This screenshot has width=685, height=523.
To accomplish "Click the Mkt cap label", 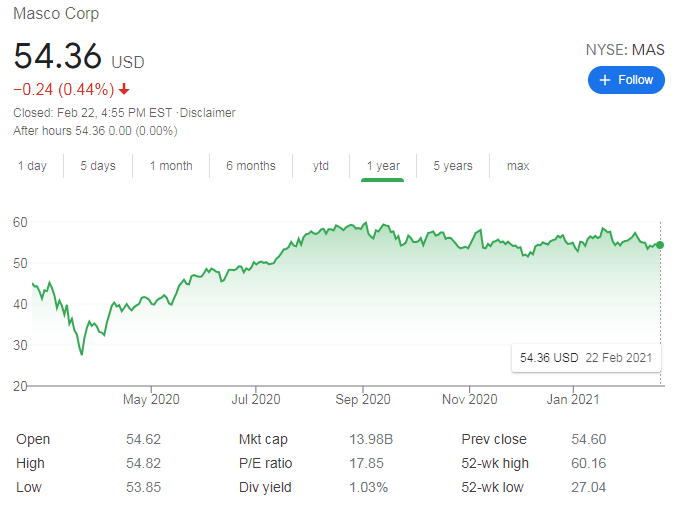I will (x=263, y=439).
